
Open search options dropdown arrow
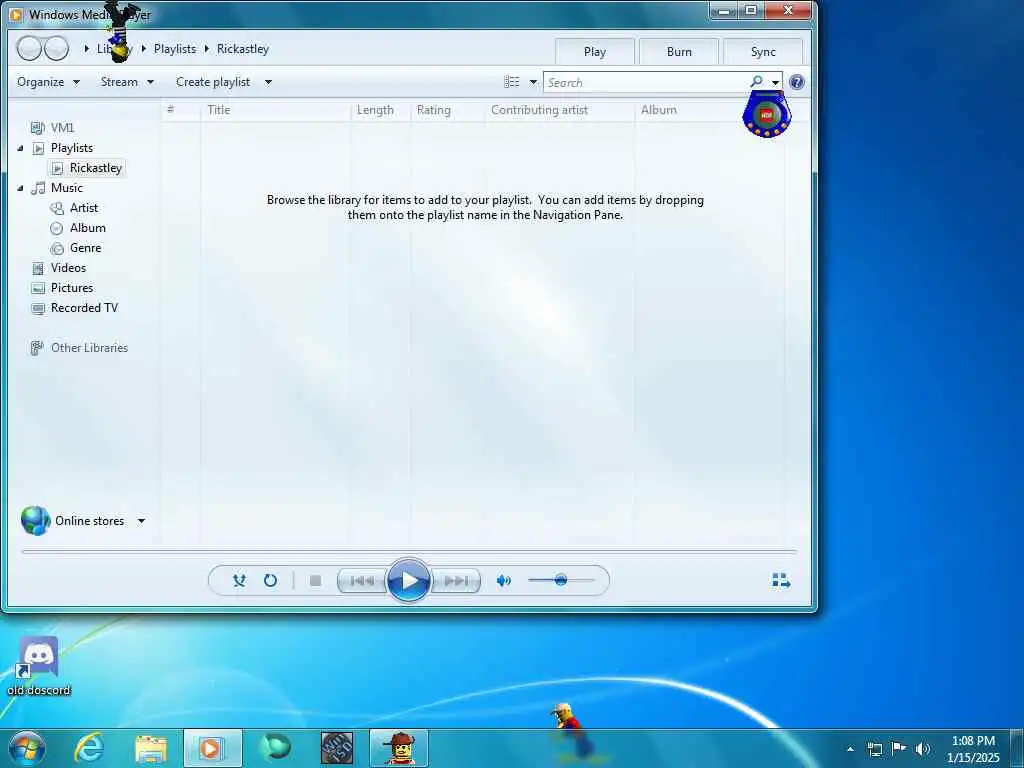[x=775, y=83]
